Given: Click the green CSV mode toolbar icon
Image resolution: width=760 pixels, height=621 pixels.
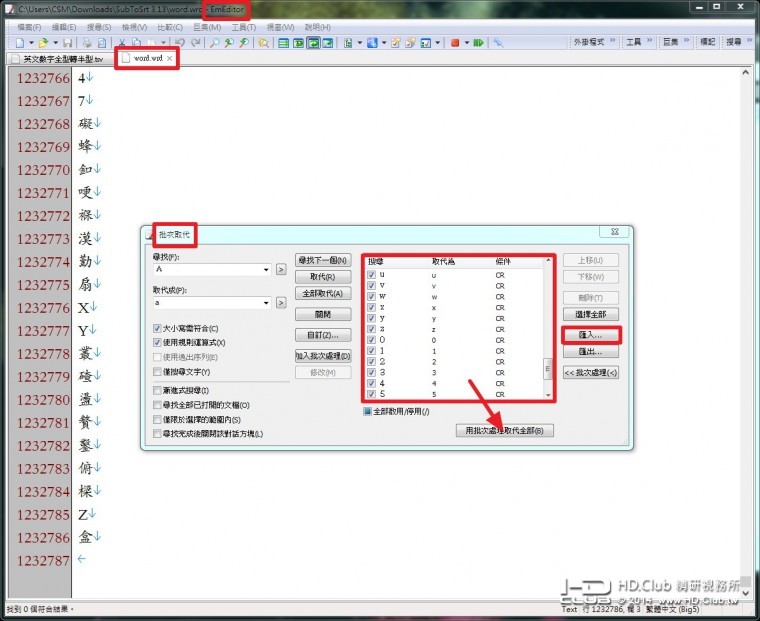Looking at the screenshot, I should coord(348,43).
